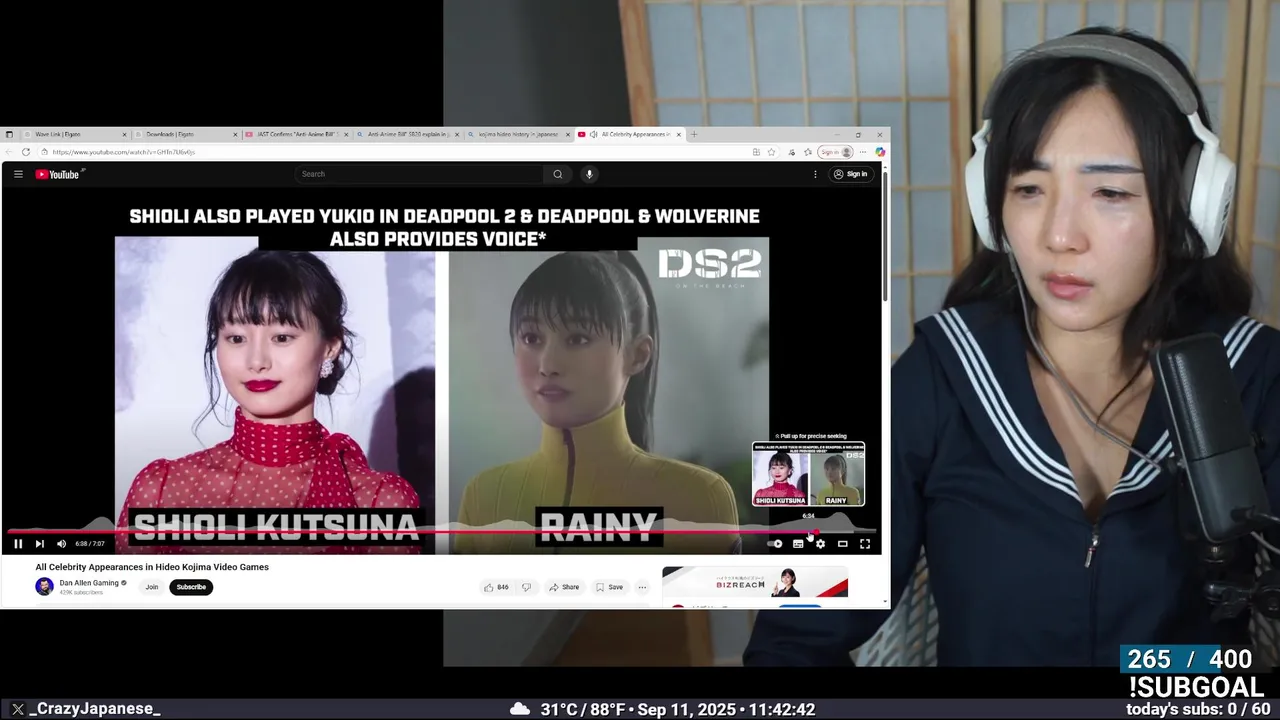
Task: Focus the YouTube Search field
Action: [420, 174]
